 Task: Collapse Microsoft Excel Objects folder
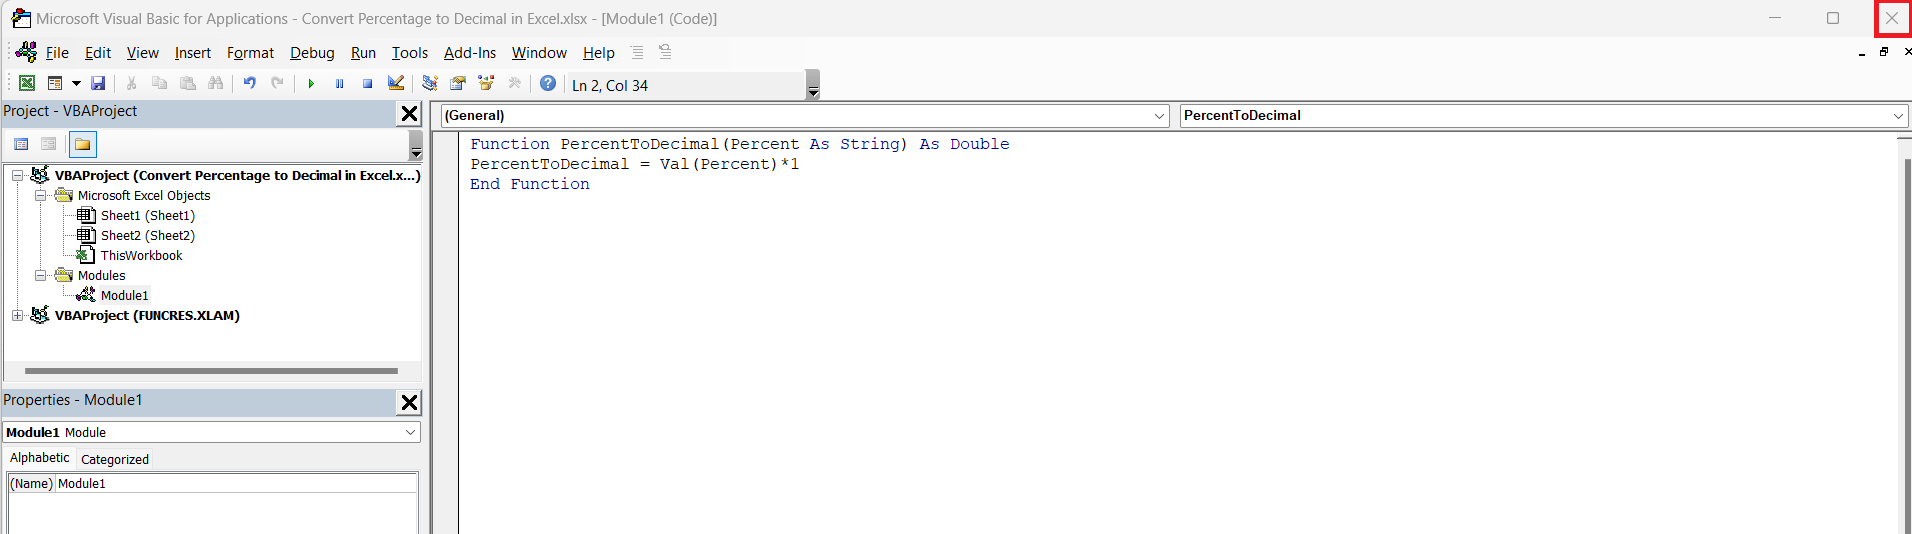[40, 195]
